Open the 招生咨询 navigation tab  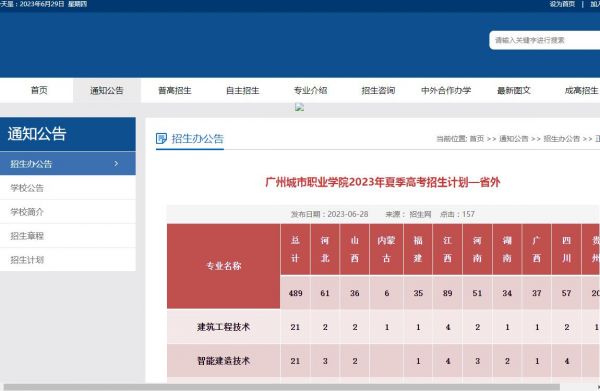(378, 90)
